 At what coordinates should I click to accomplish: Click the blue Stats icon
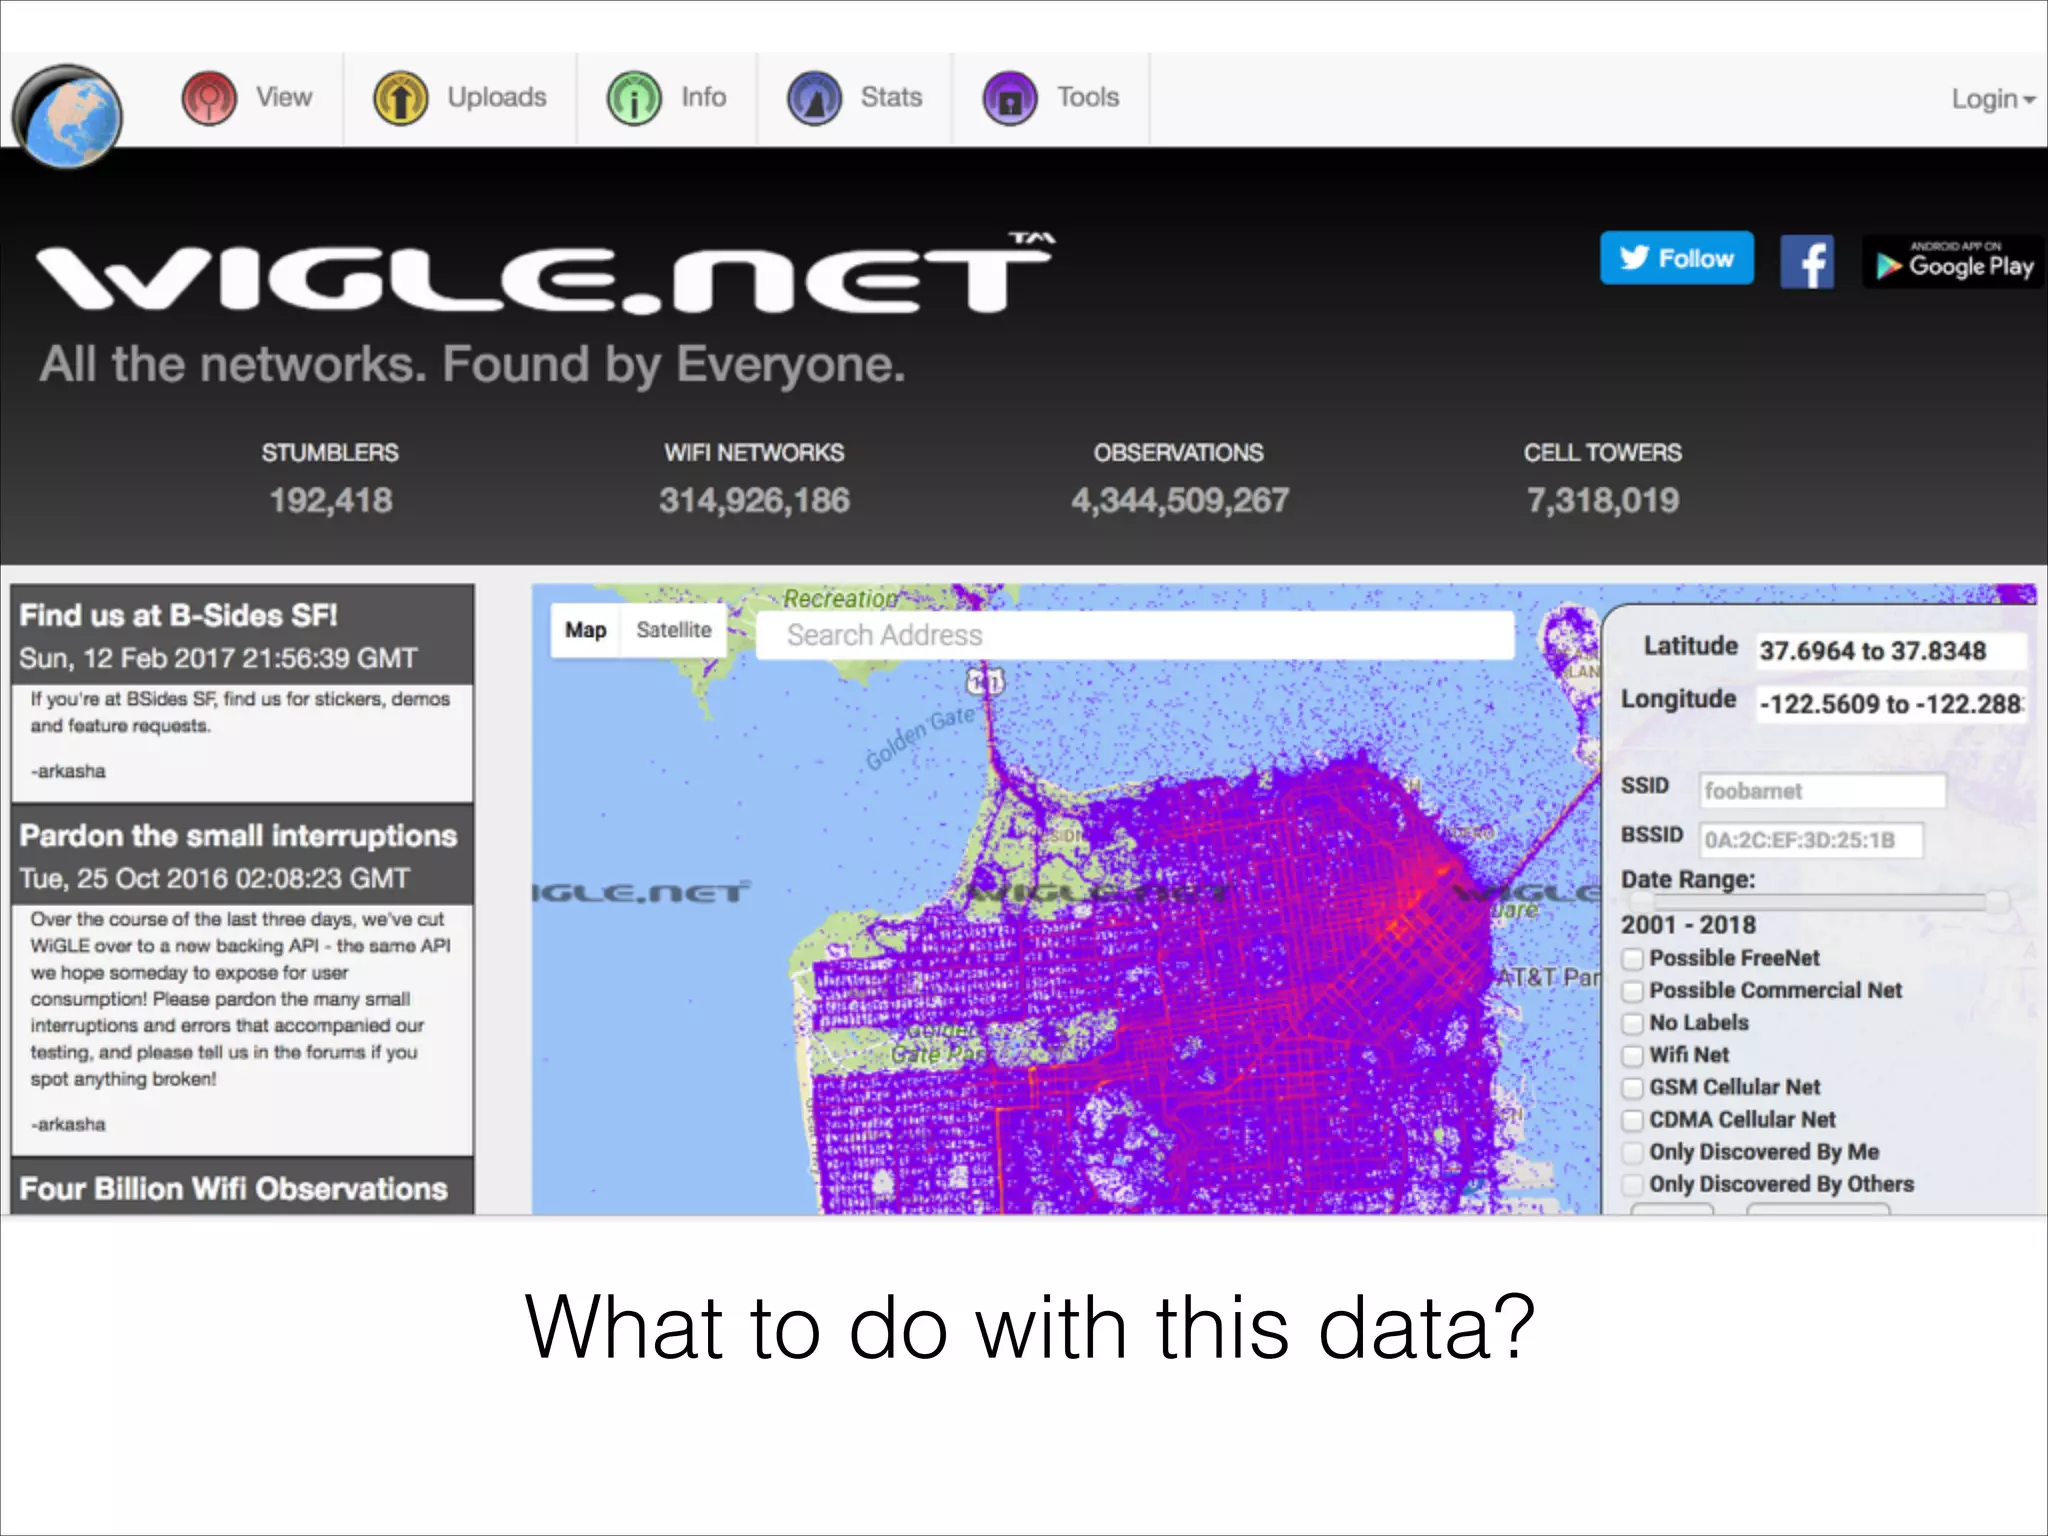pyautogui.click(x=814, y=98)
